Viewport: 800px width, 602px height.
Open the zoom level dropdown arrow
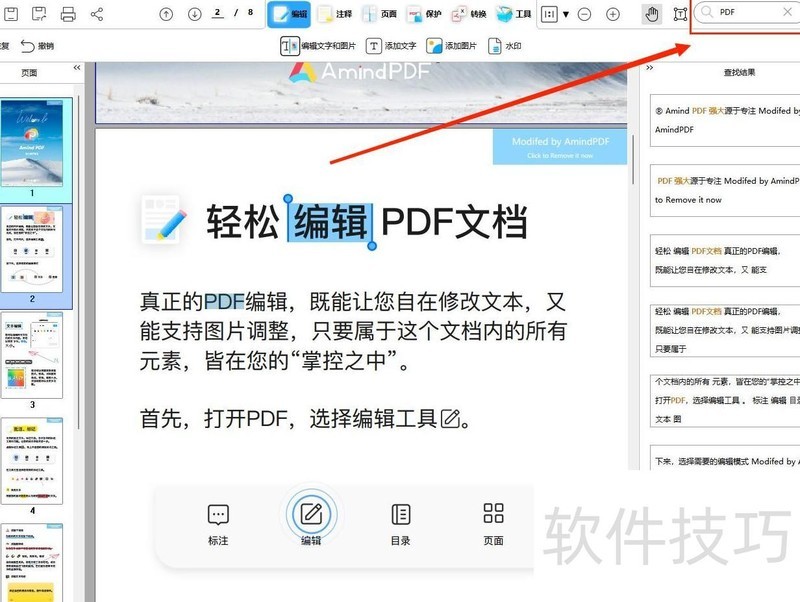(x=566, y=14)
